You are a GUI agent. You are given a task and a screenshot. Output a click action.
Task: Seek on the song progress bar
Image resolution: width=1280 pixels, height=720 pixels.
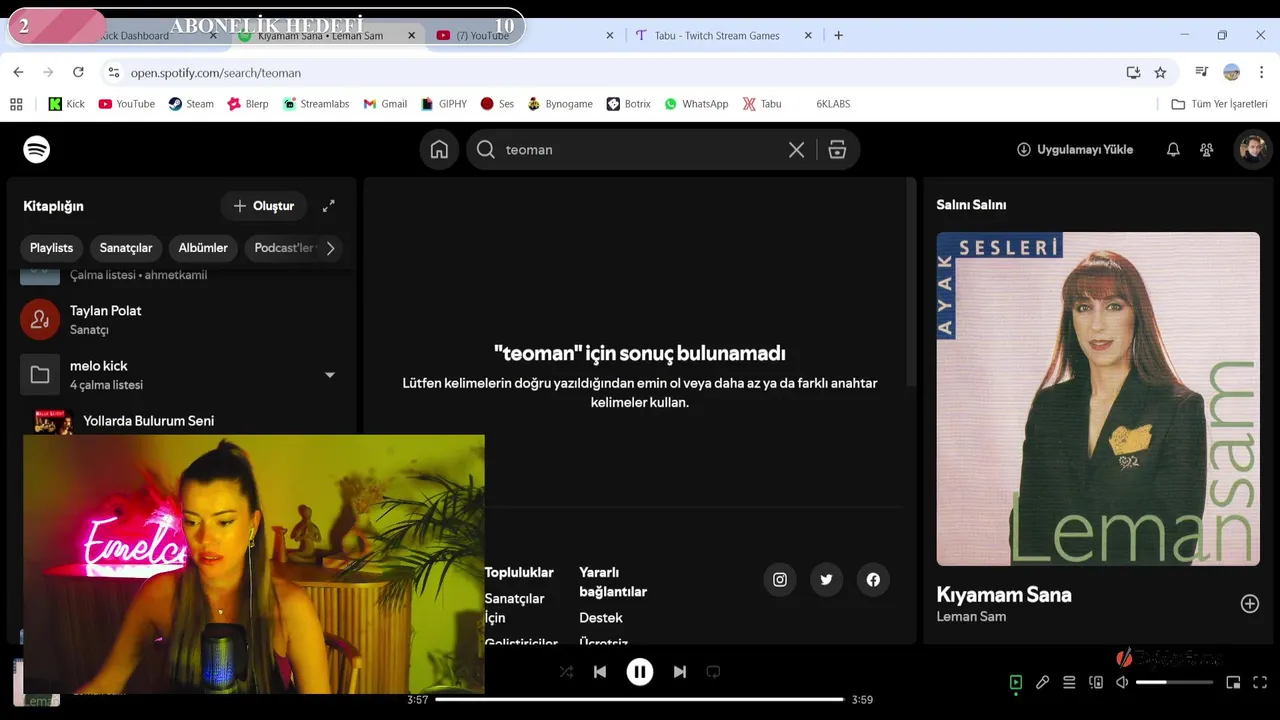(x=640, y=700)
